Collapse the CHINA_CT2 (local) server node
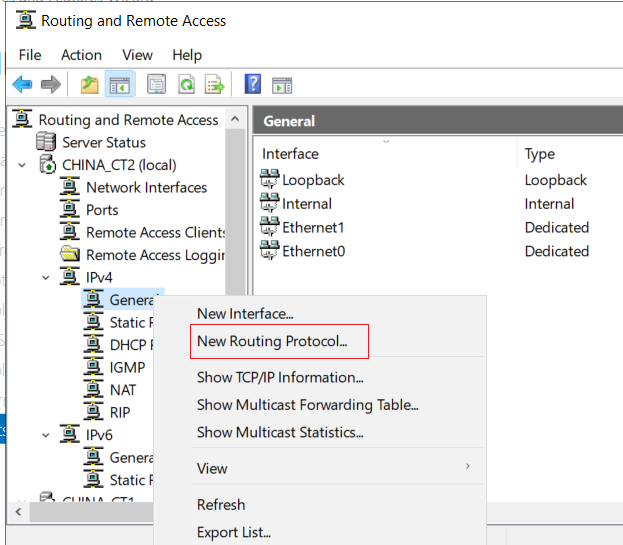The image size is (623, 545). point(22,165)
